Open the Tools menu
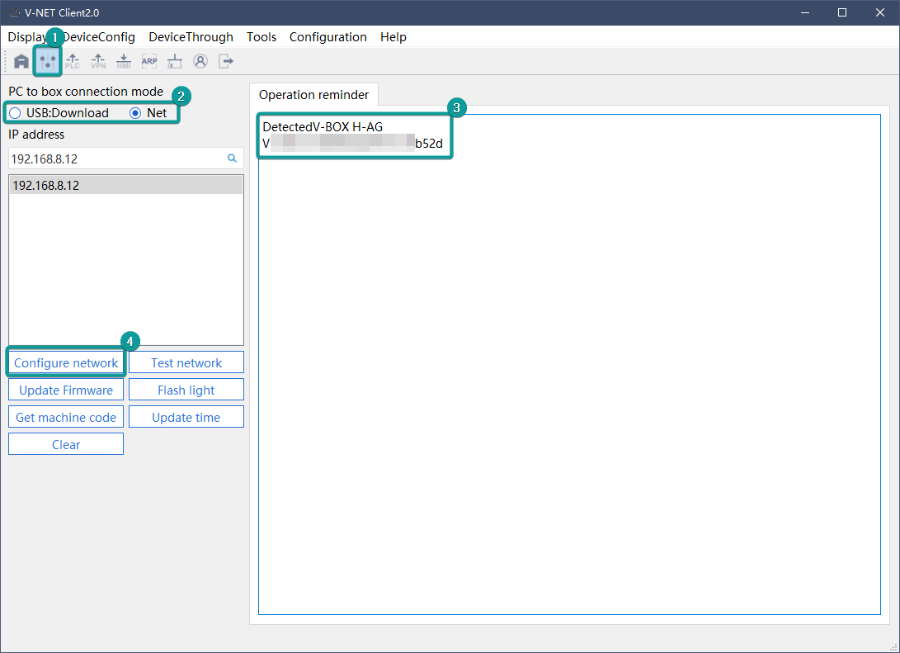 pos(261,37)
